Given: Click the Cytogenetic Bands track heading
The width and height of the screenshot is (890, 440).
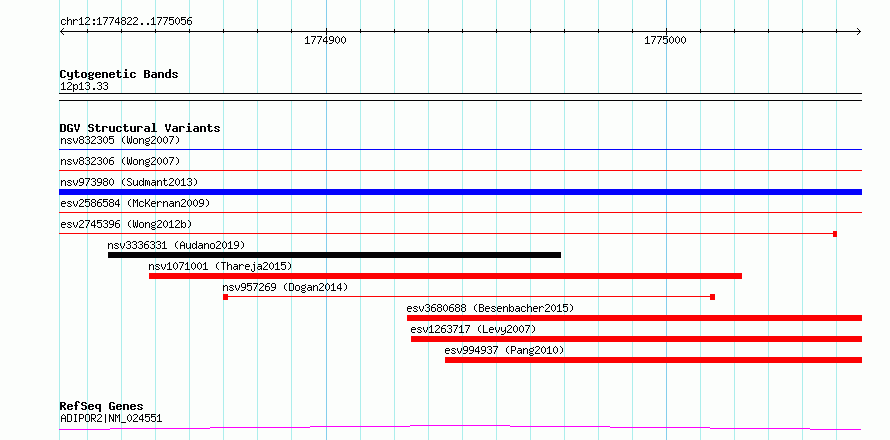Looking at the screenshot, I should [x=119, y=74].
